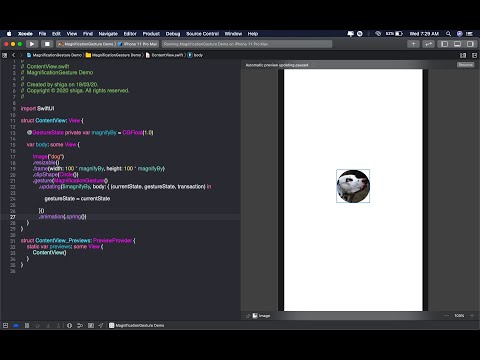This screenshot has width=480, height=360.
Task: Open the Edit menu
Action: point(56,34)
